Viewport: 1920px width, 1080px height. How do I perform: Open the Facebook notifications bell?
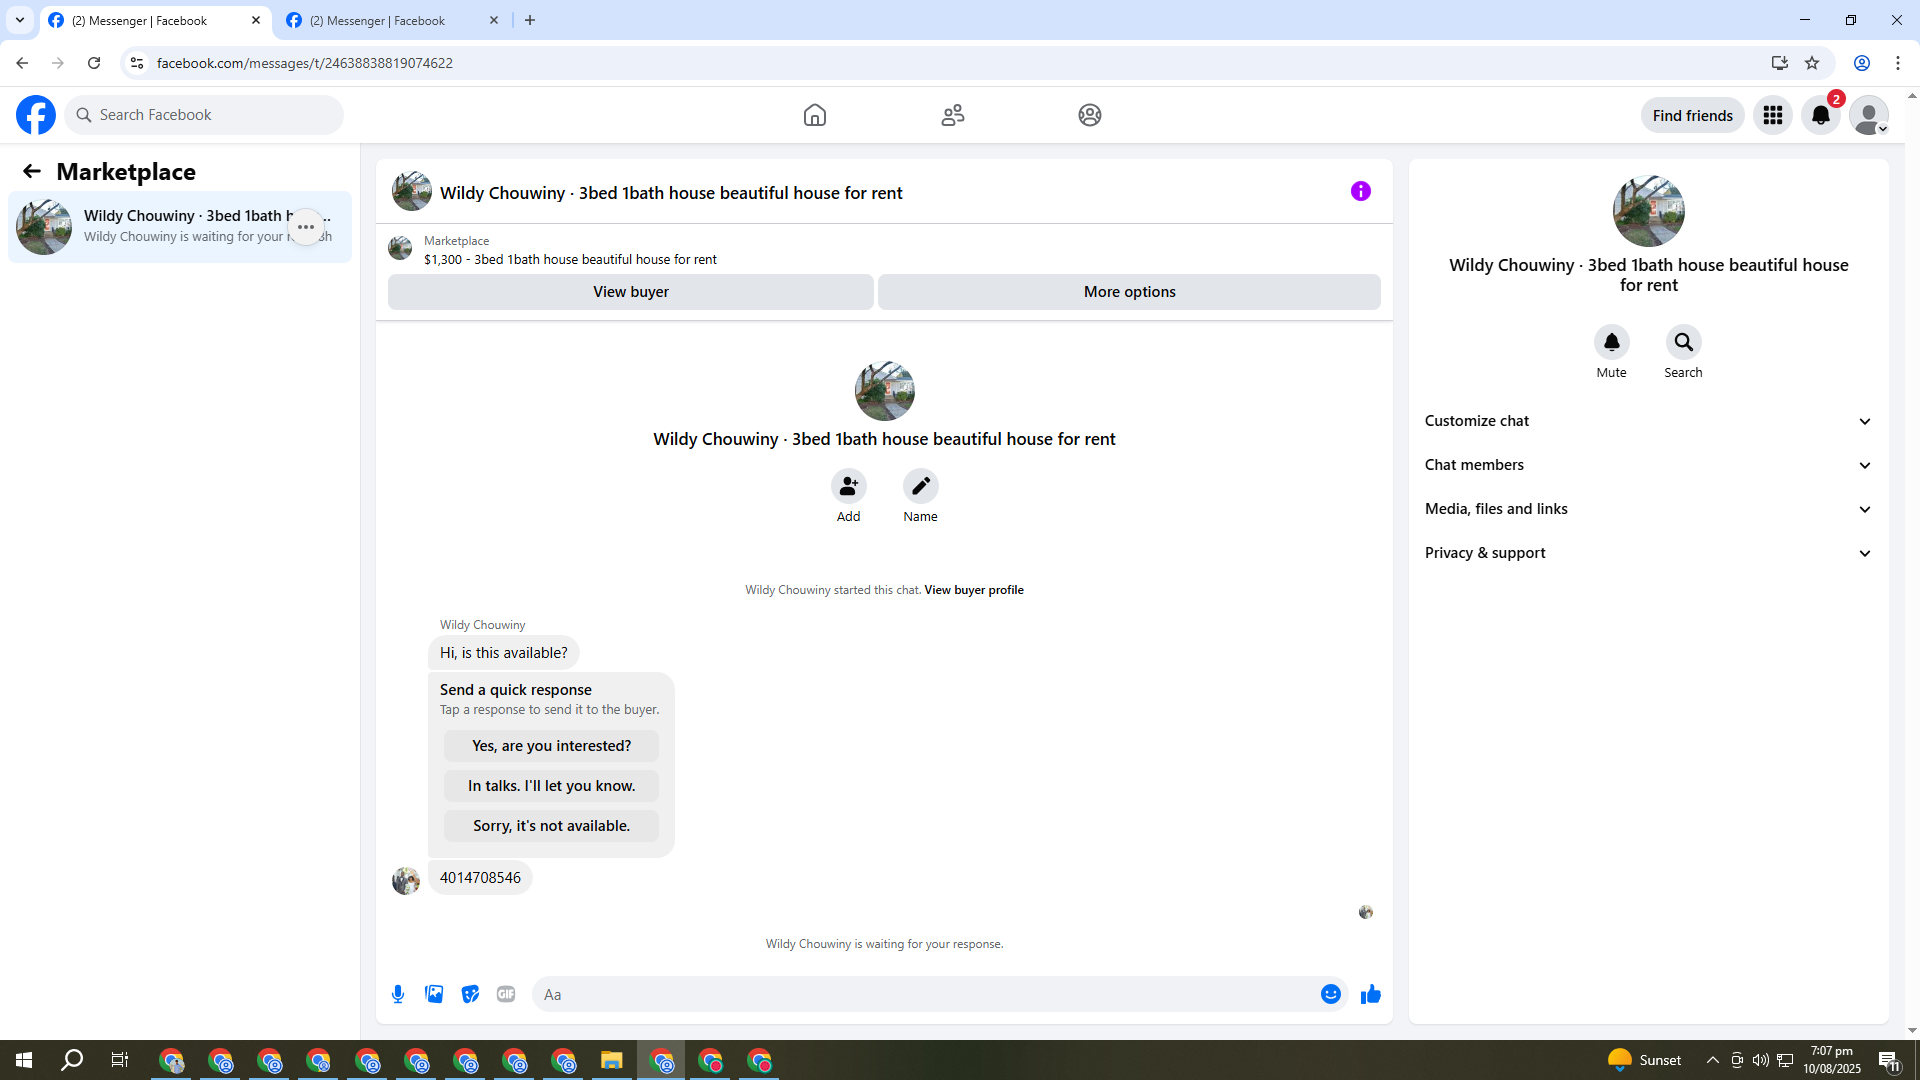point(1820,116)
